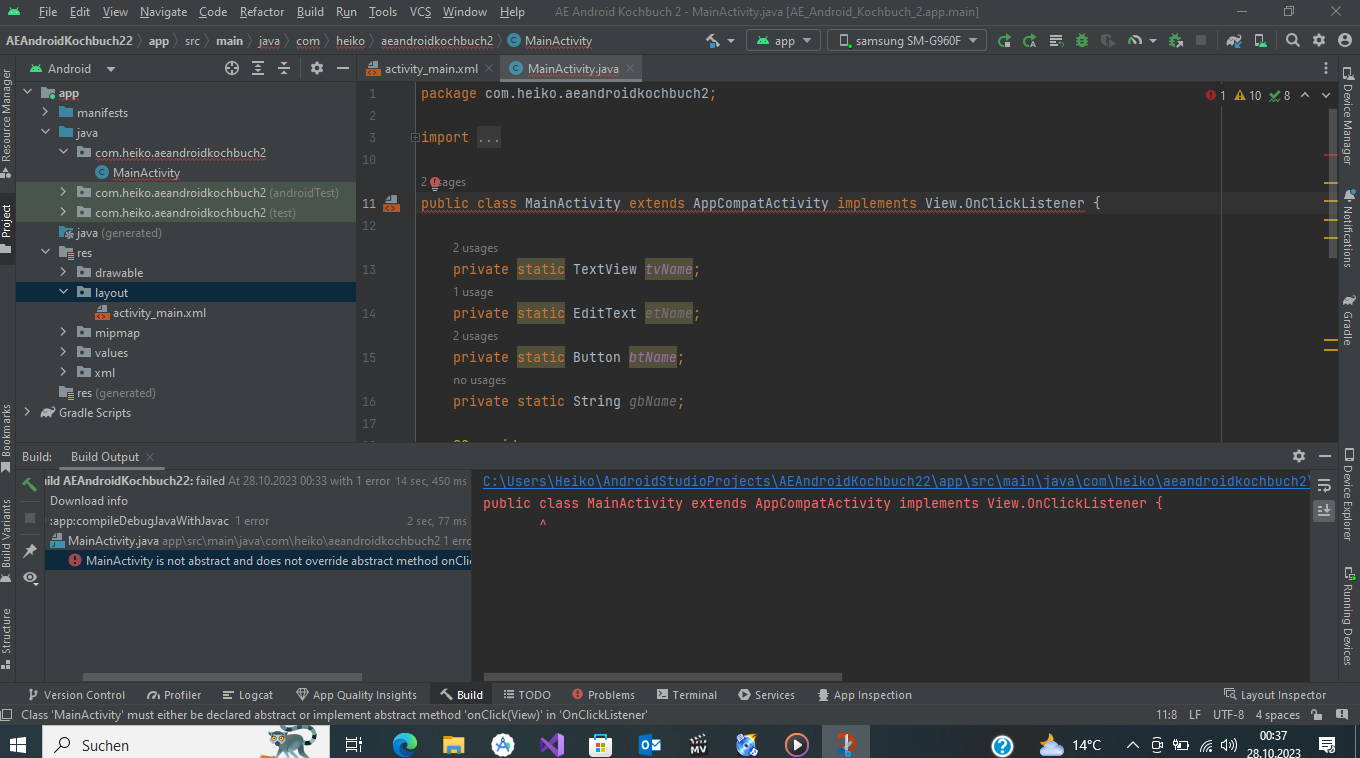This screenshot has height=758, width=1360.
Task: Open the Refactor menu
Action: 262,12
